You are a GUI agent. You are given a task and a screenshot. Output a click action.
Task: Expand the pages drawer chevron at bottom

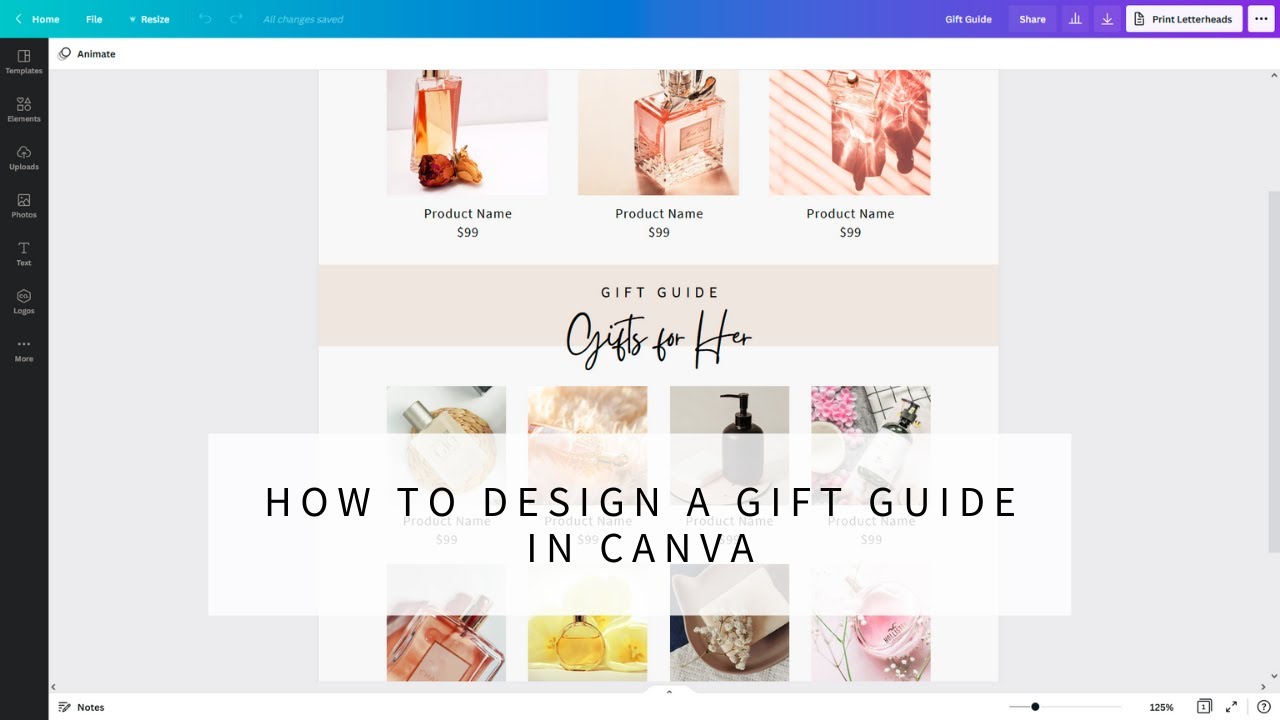click(669, 691)
